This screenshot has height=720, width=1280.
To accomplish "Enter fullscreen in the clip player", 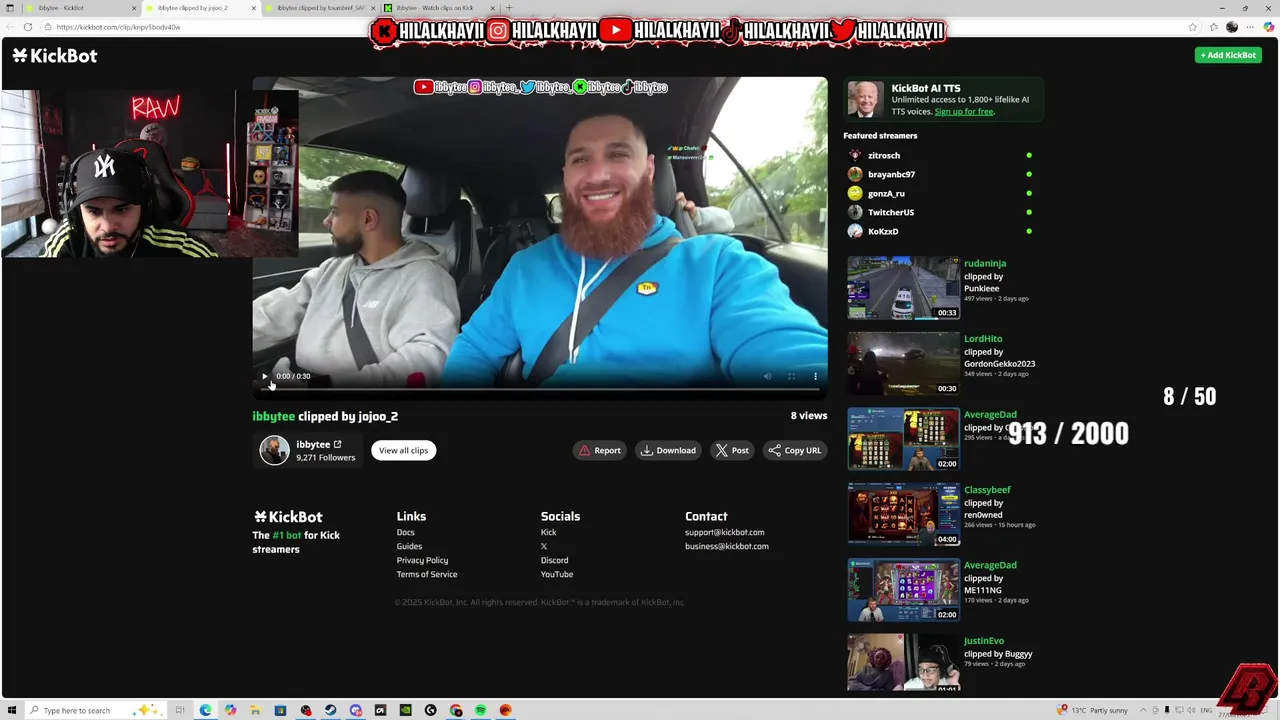I will 791,376.
